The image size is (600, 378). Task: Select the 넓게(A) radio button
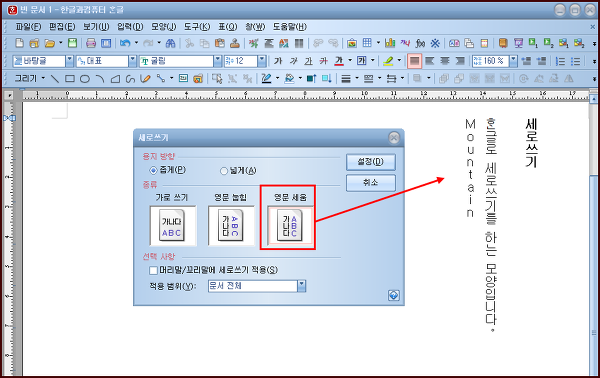(x=224, y=171)
